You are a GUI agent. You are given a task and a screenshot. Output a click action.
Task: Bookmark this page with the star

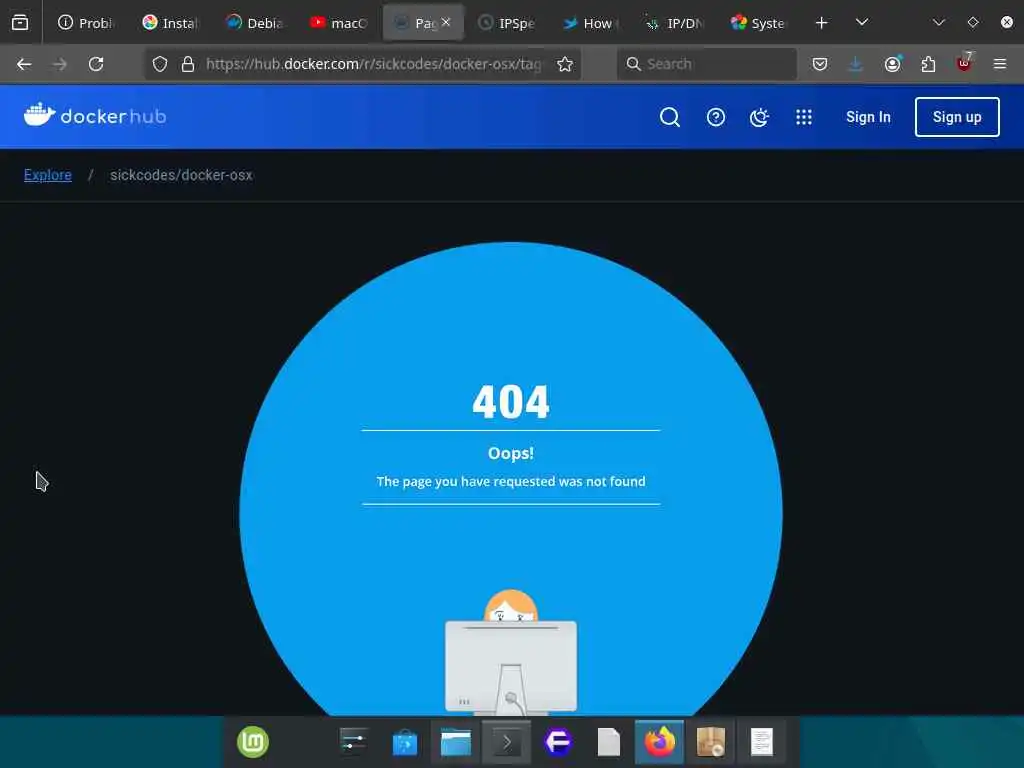[x=565, y=64]
